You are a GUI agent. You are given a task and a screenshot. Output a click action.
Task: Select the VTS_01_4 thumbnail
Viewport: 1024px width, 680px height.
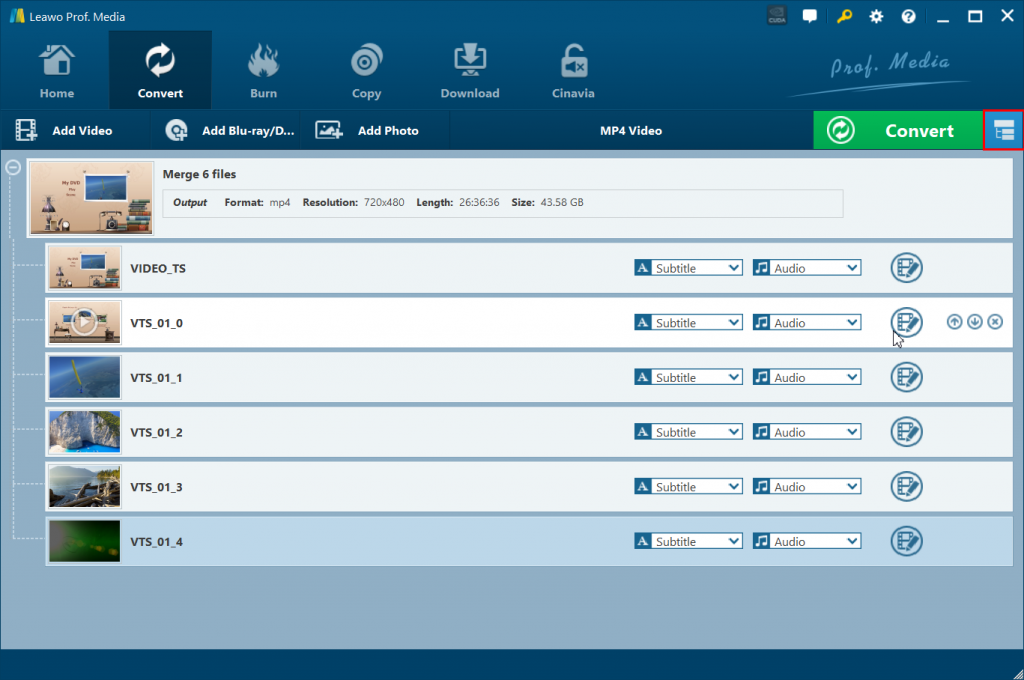(x=84, y=541)
